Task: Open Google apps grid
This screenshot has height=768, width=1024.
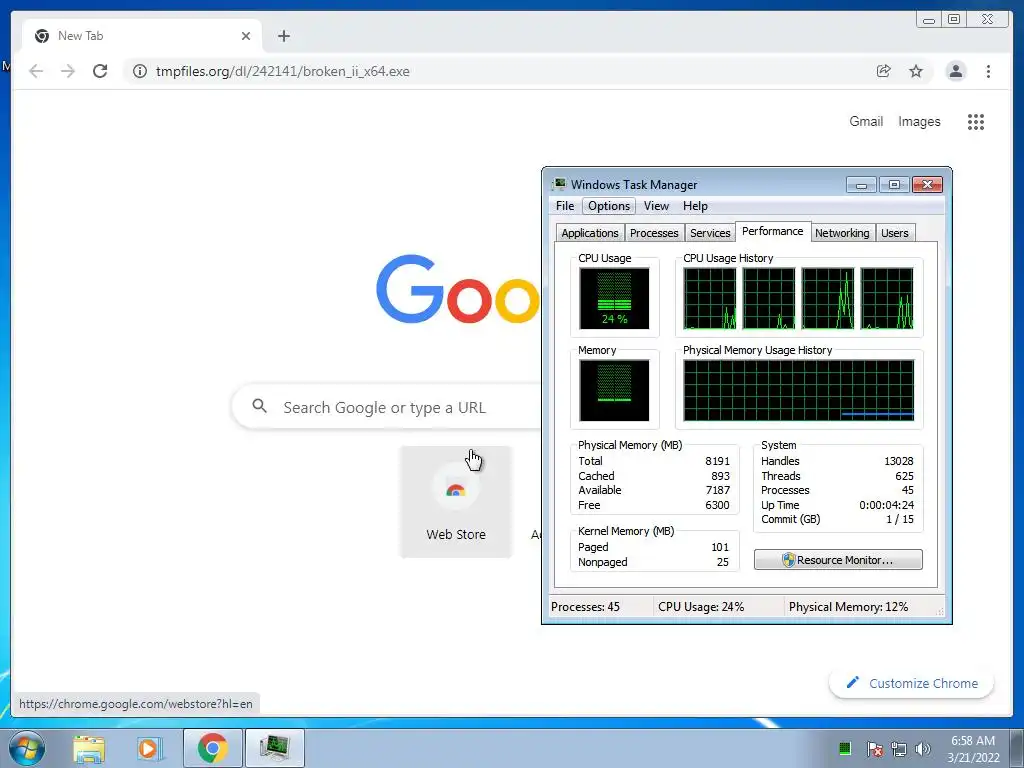Action: 976,121
